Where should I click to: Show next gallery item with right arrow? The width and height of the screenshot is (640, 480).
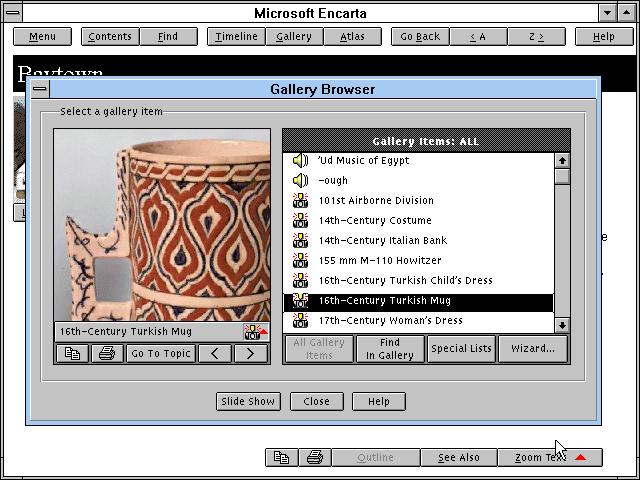251,353
